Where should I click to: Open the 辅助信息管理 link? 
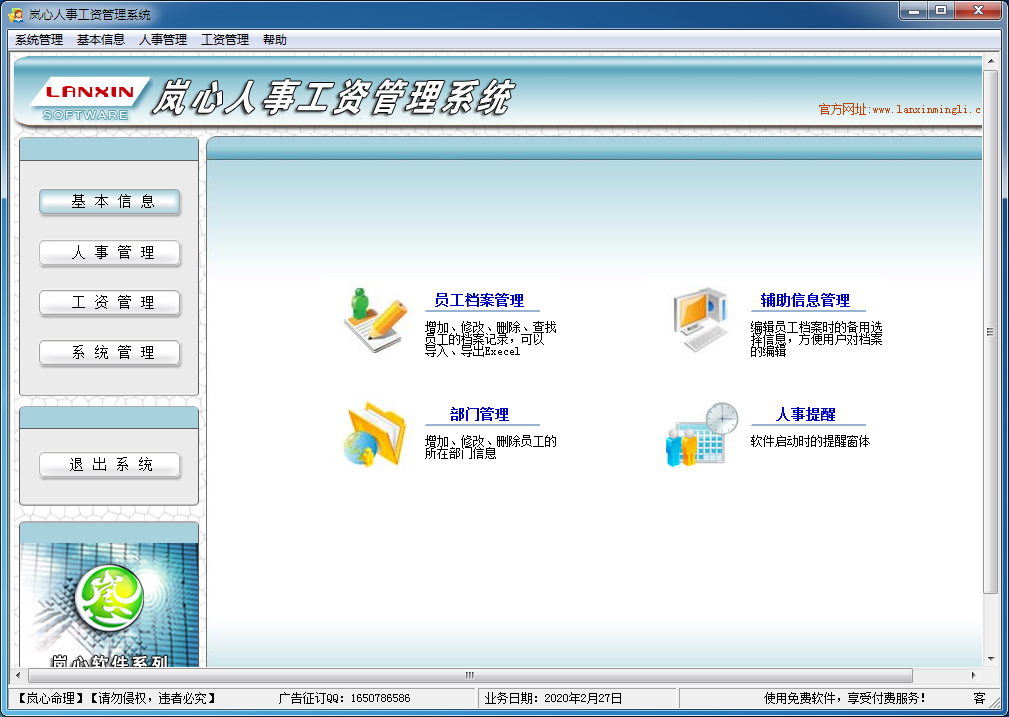point(805,300)
